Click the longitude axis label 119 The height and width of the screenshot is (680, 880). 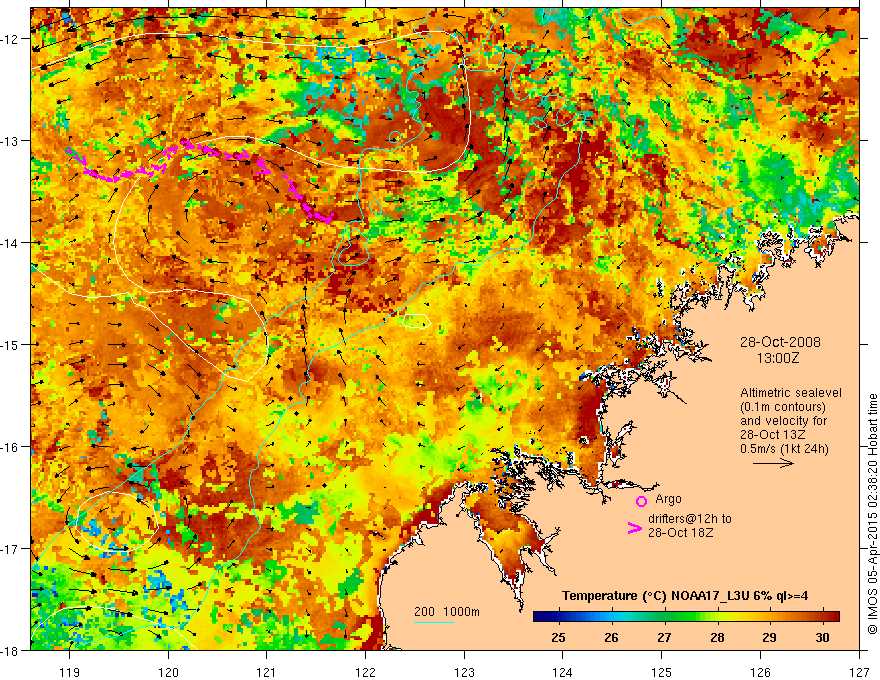pyautogui.click(x=70, y=672)
